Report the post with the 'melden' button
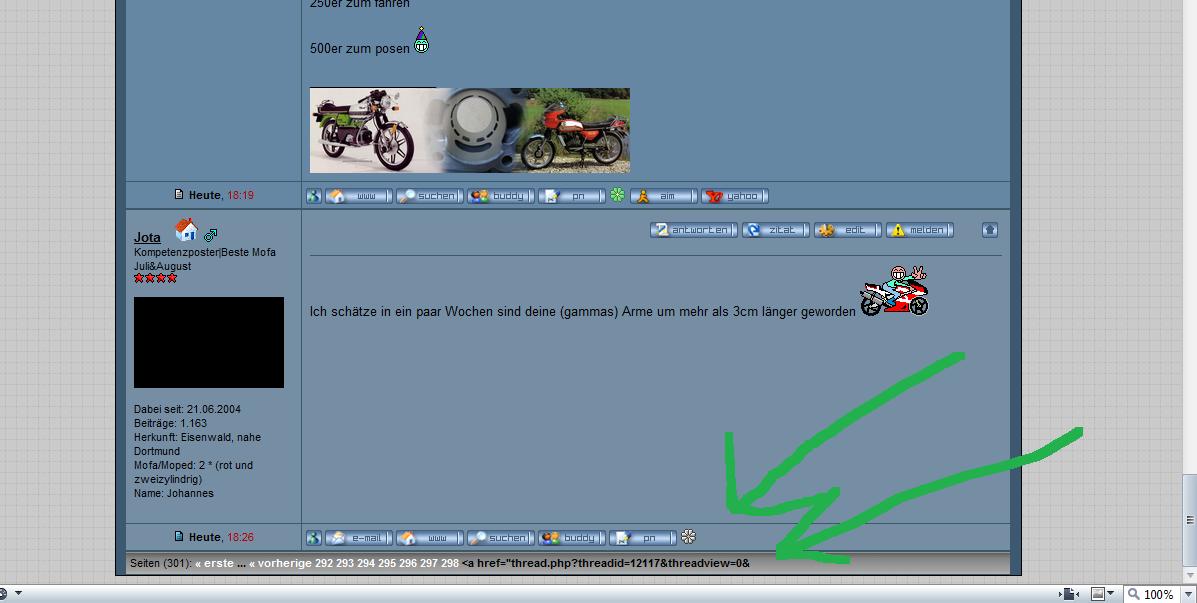1197x603 pixels. 919,230
